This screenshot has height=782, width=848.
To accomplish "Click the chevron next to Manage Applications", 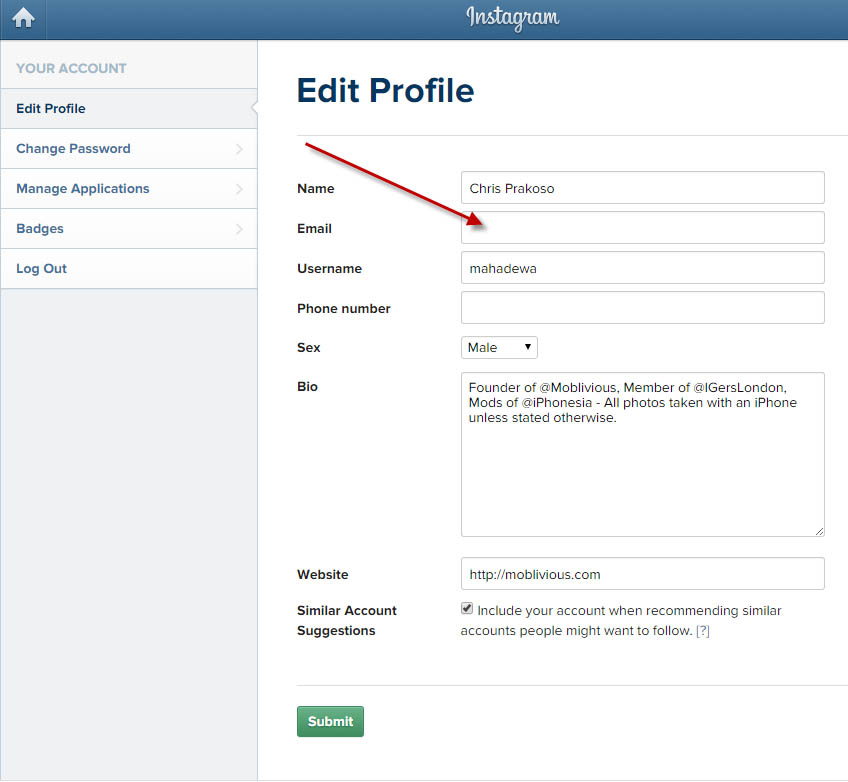I will [x=239, y=189].
